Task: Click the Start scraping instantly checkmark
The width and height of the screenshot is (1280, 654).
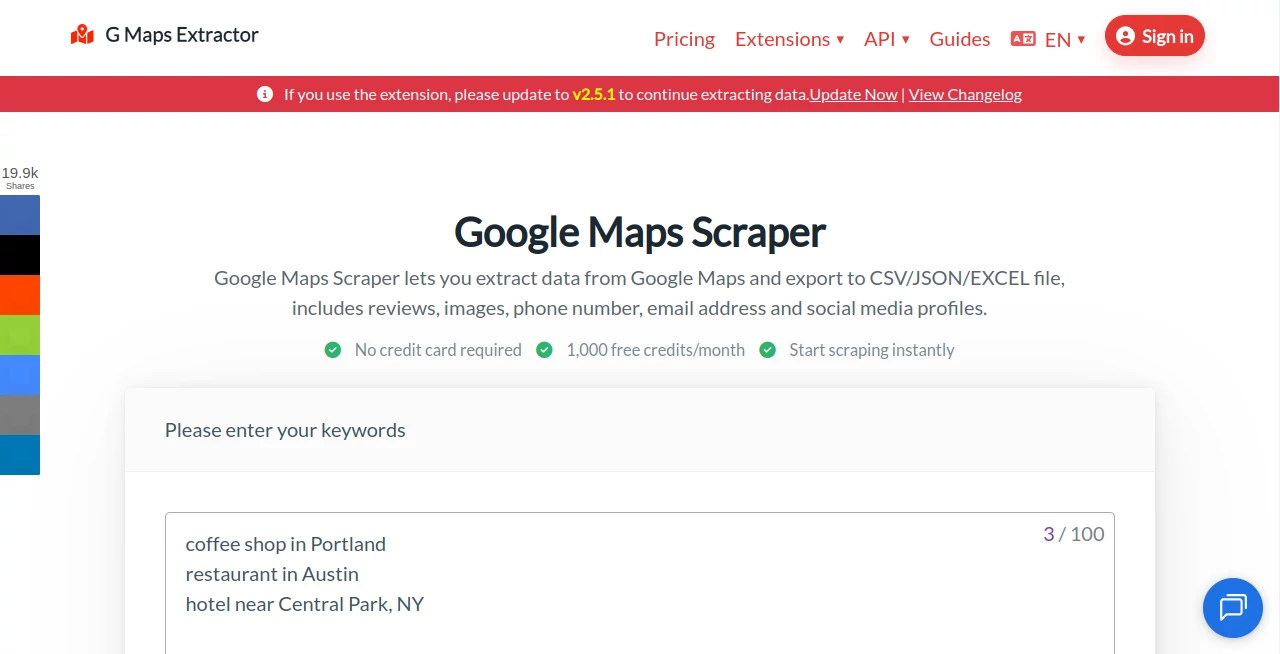Action: (x=768, y=350)
